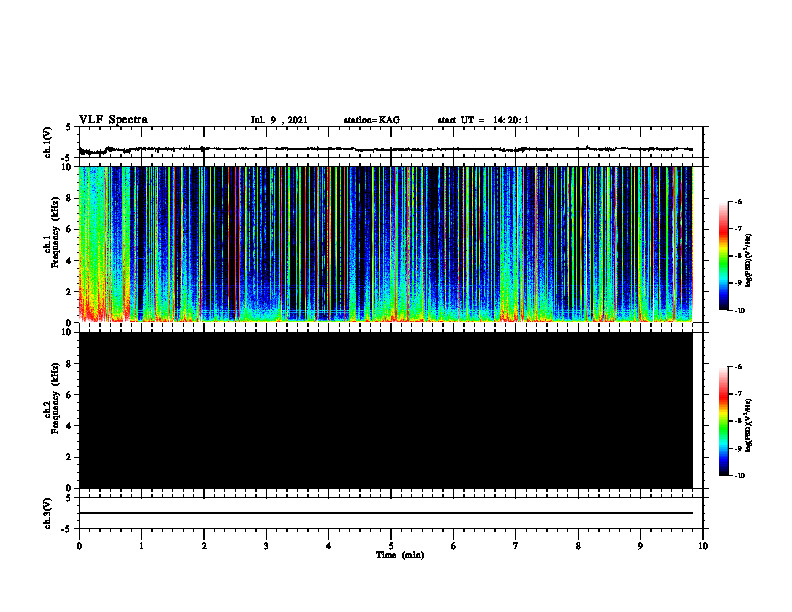Click the "-5" tick on ch.3(V) axis

pyautogui.click(x=67, y=529)
